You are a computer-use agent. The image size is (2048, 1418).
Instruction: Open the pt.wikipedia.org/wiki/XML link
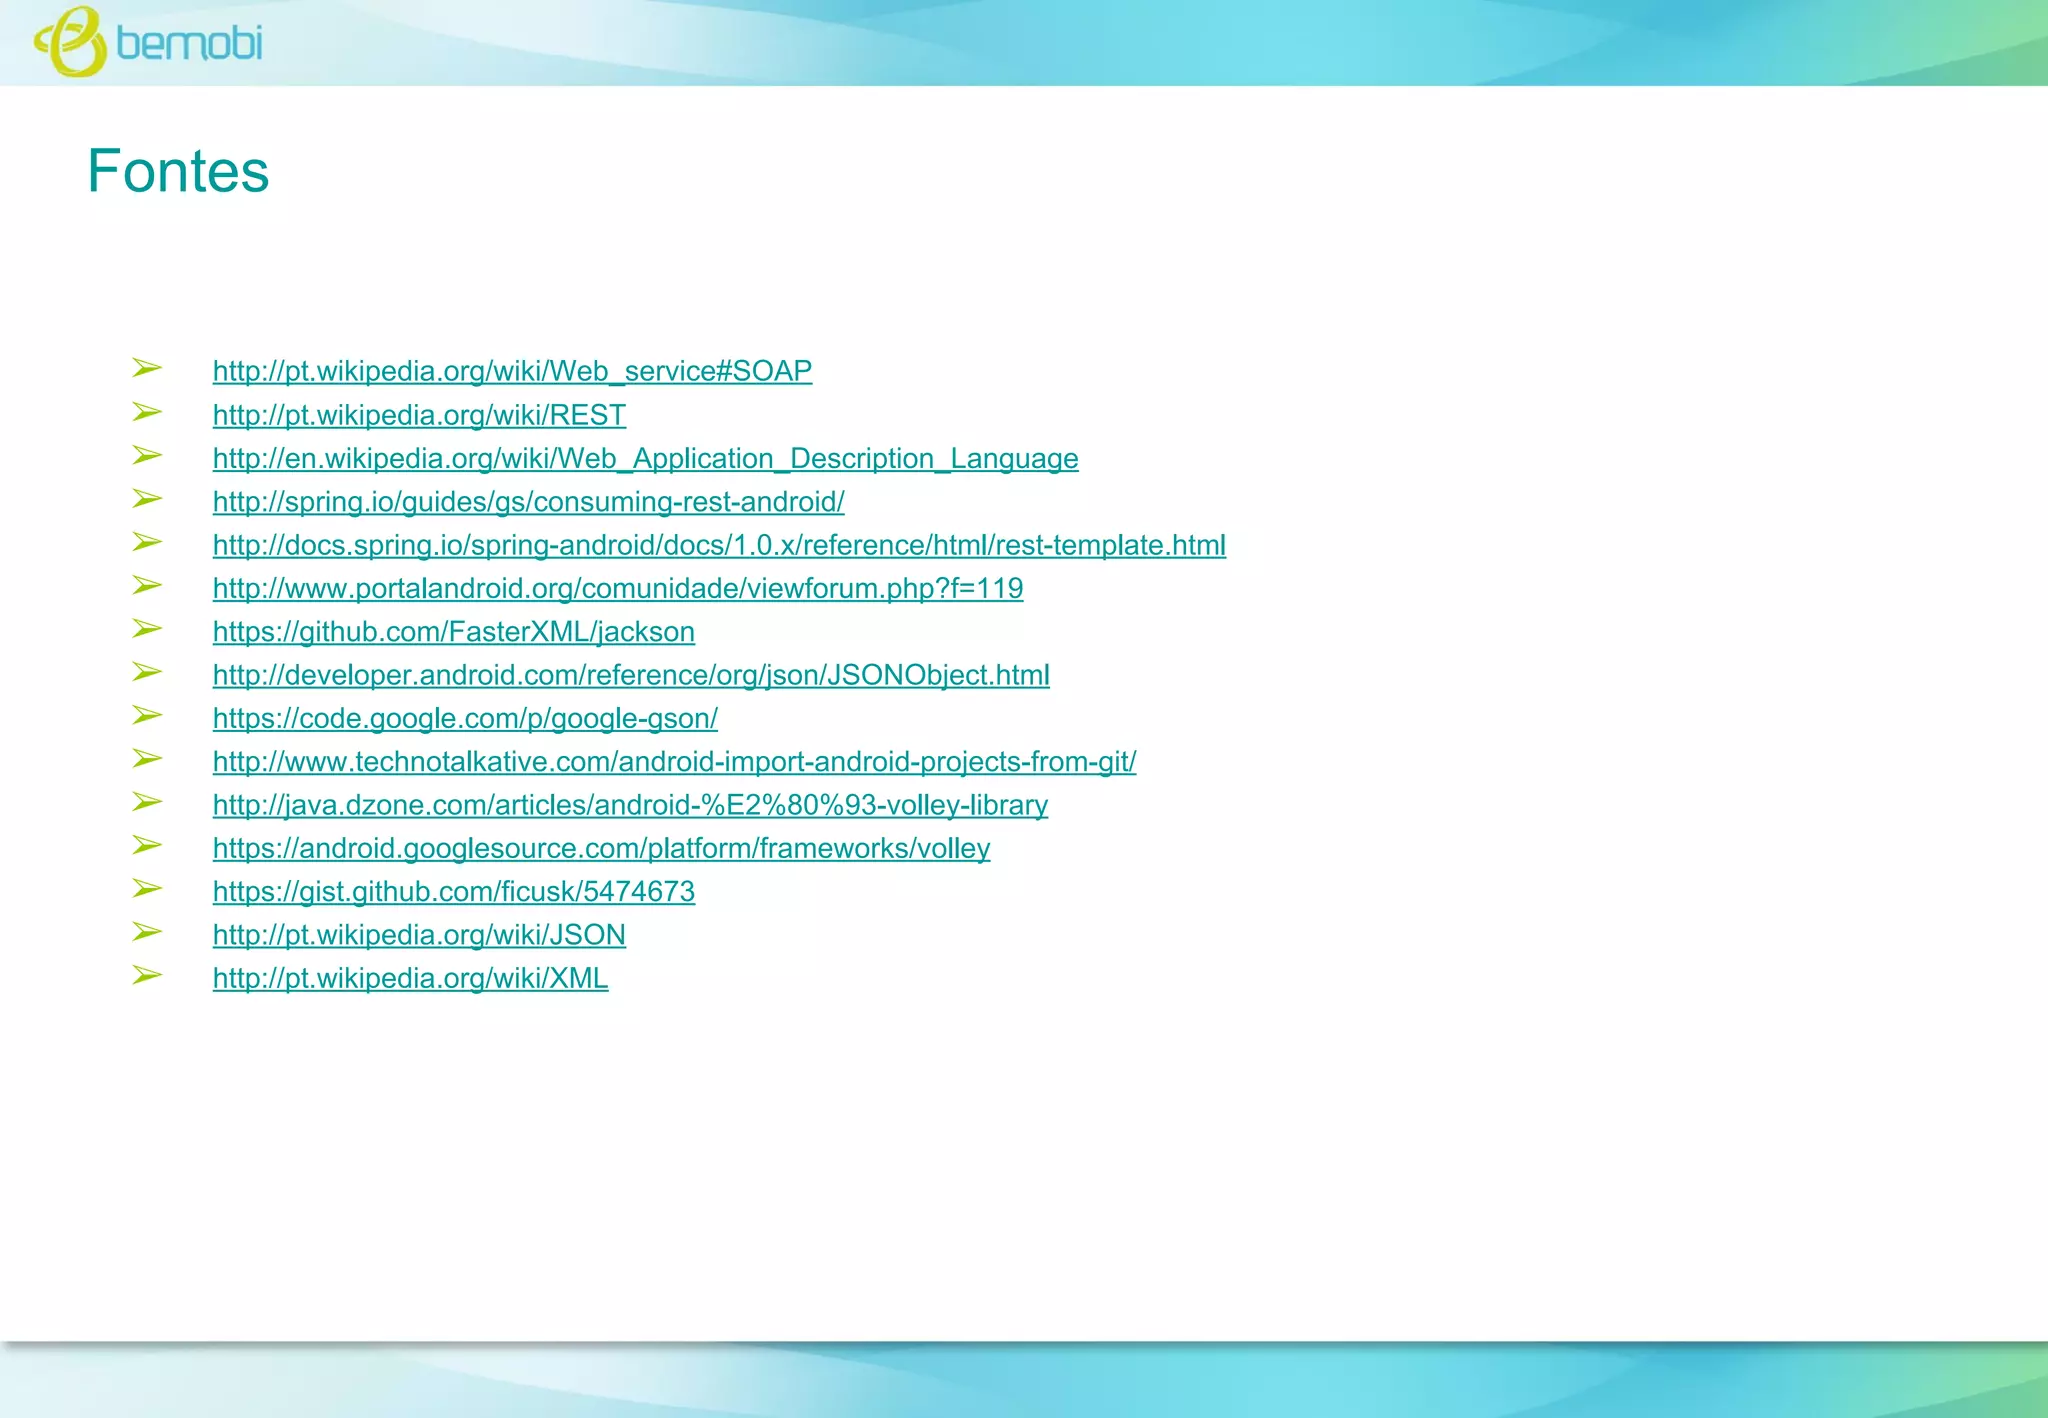(x=410, y=978)
